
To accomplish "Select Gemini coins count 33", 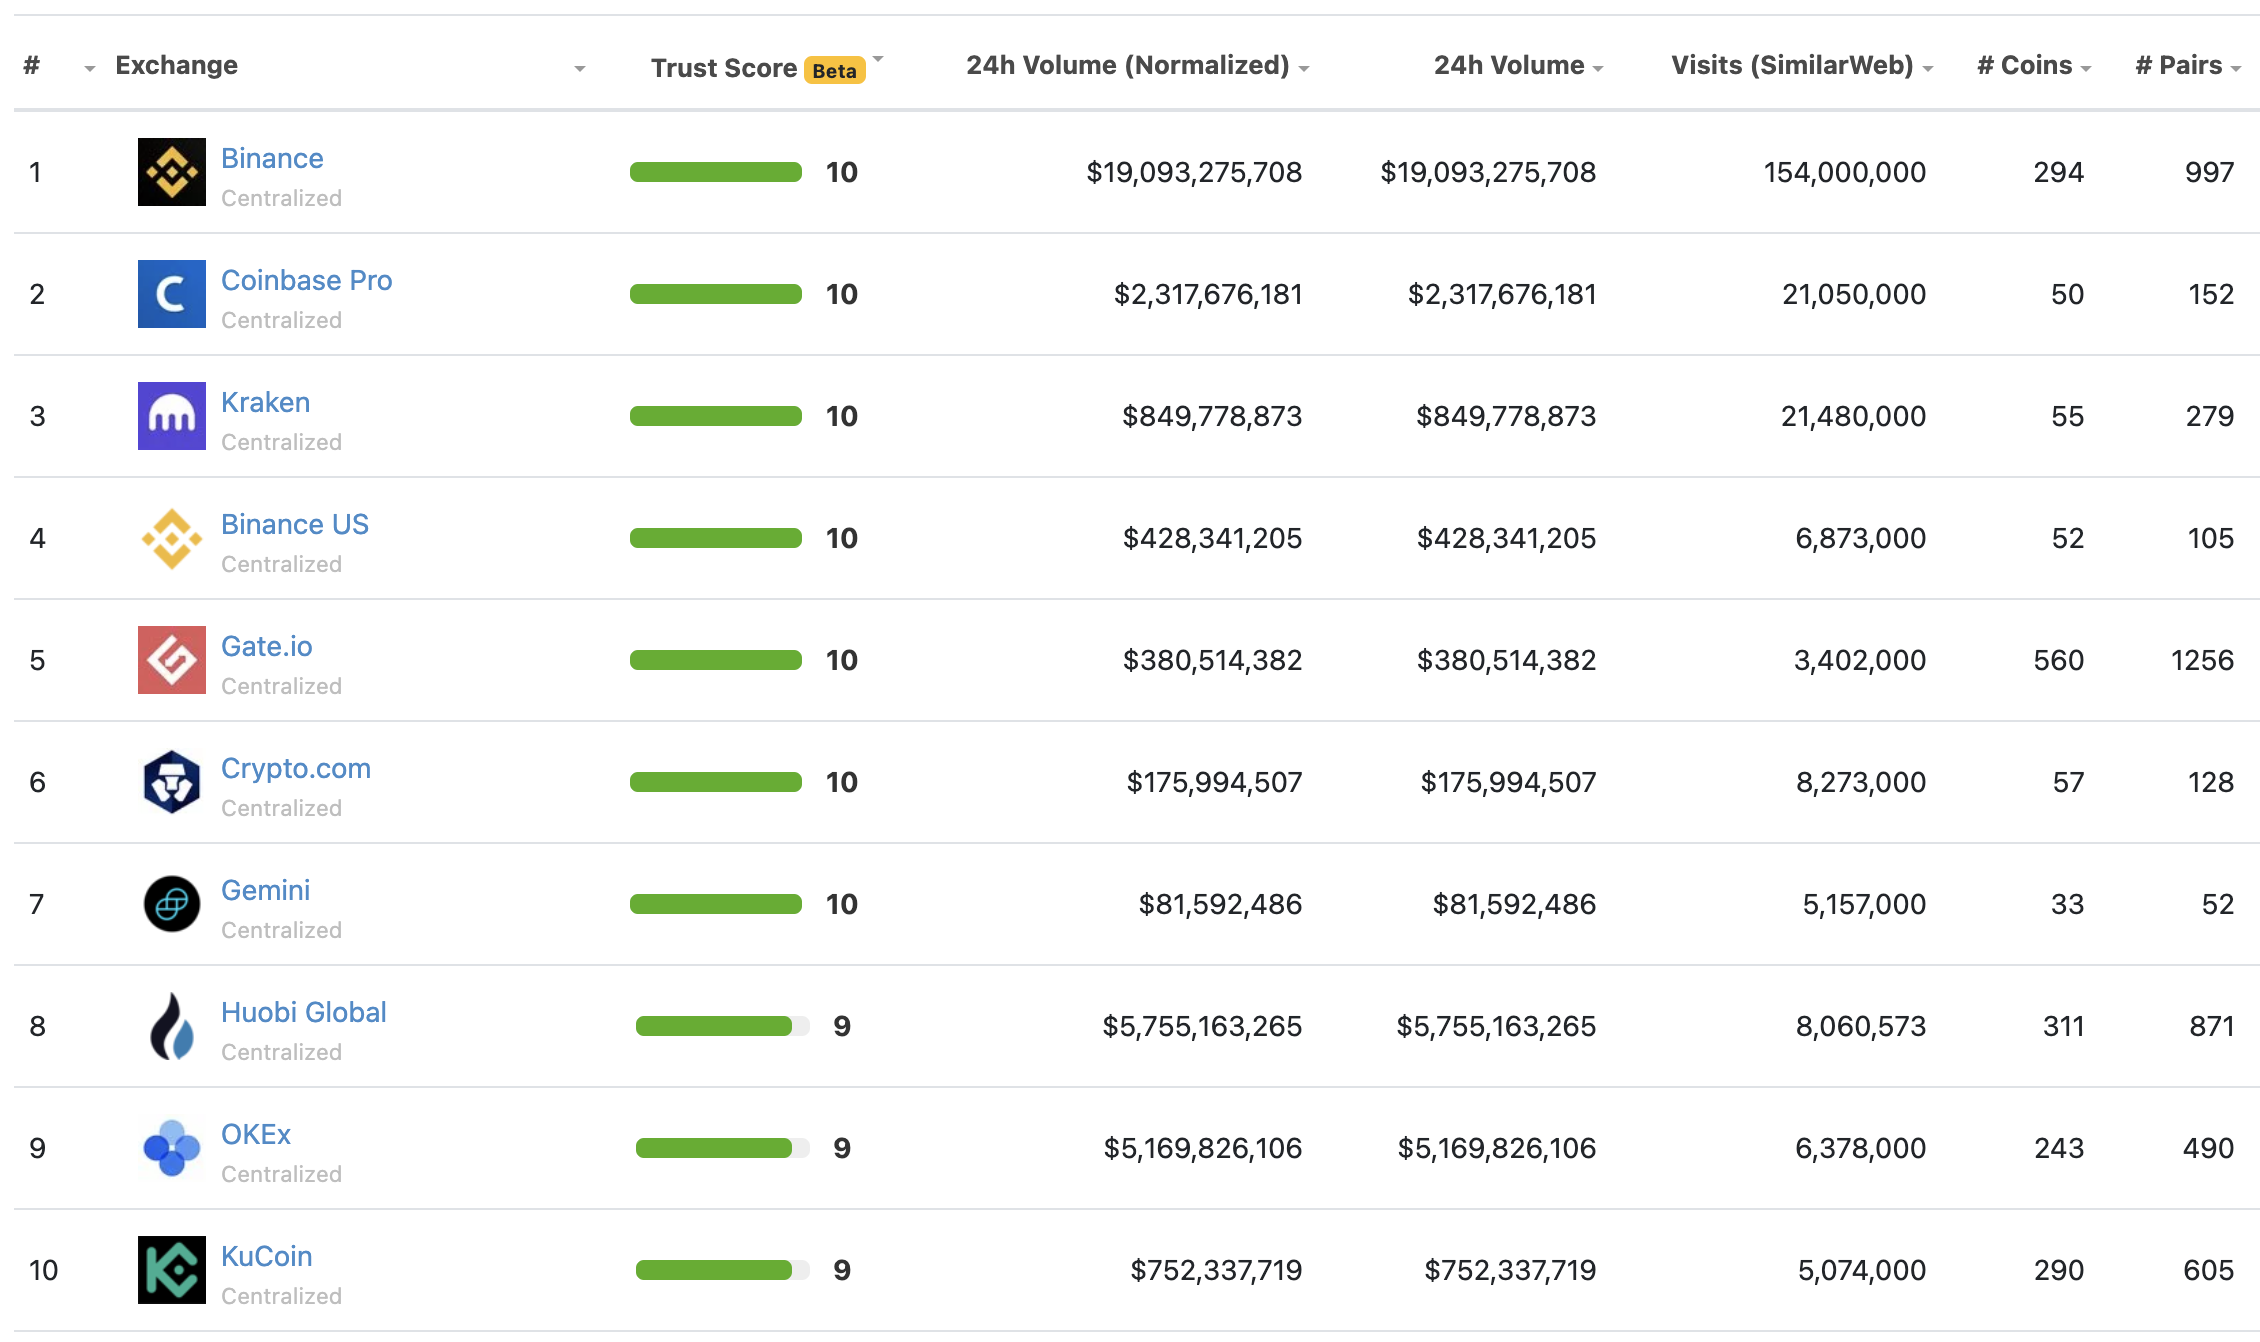I will (2068, 904).
